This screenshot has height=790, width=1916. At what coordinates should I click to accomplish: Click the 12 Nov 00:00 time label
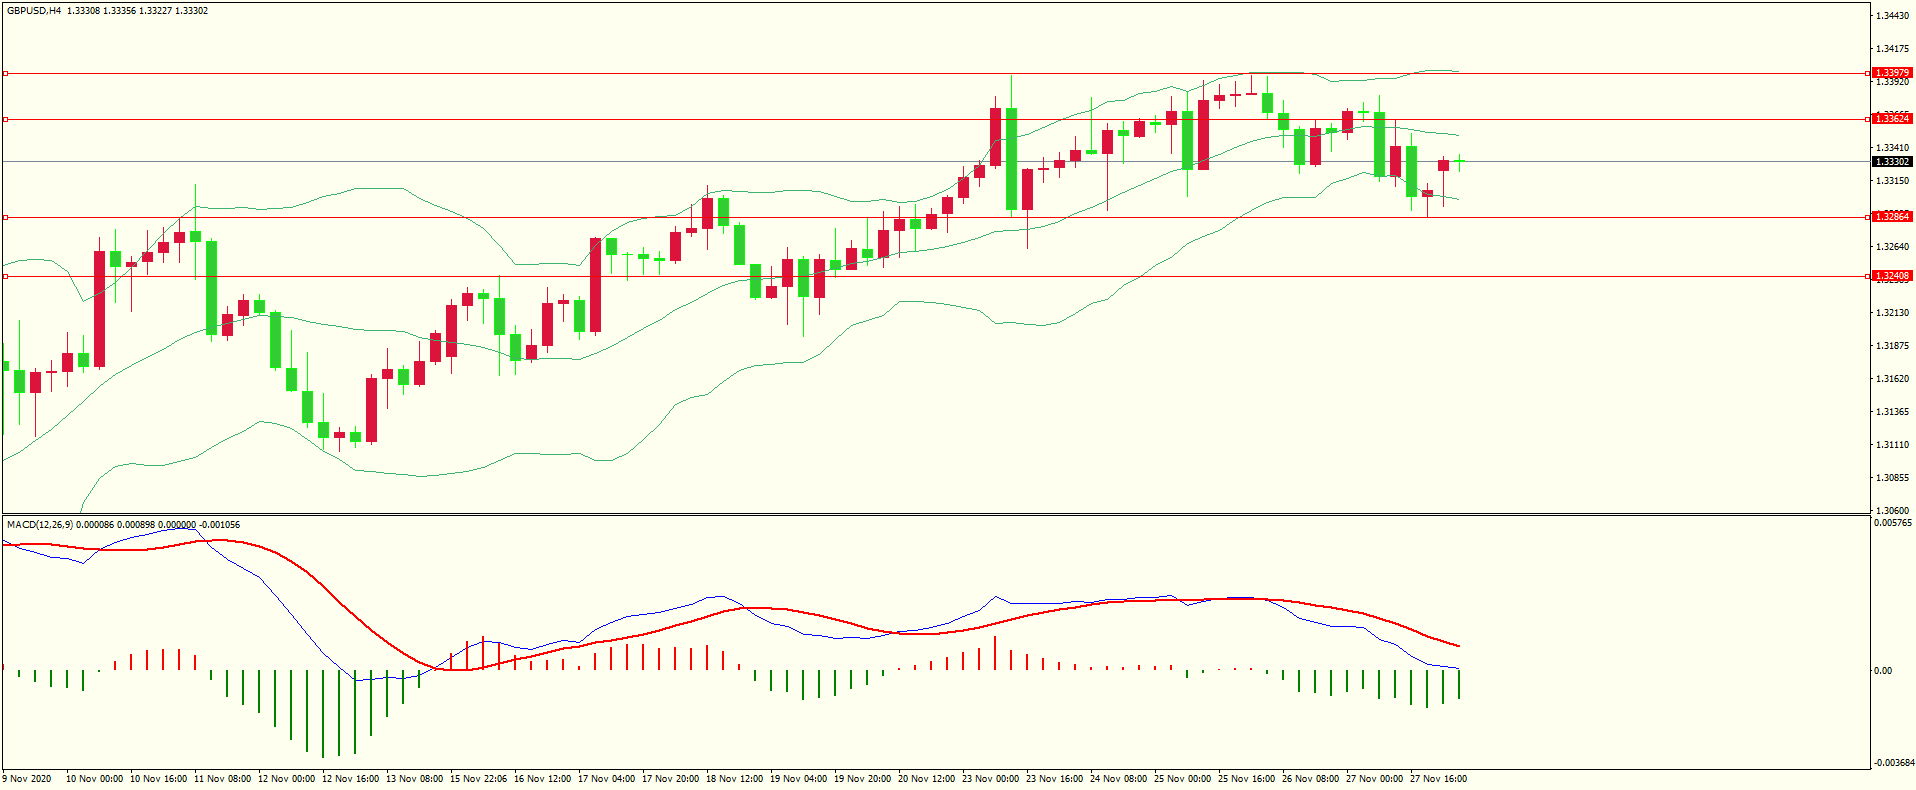point(287,779)
